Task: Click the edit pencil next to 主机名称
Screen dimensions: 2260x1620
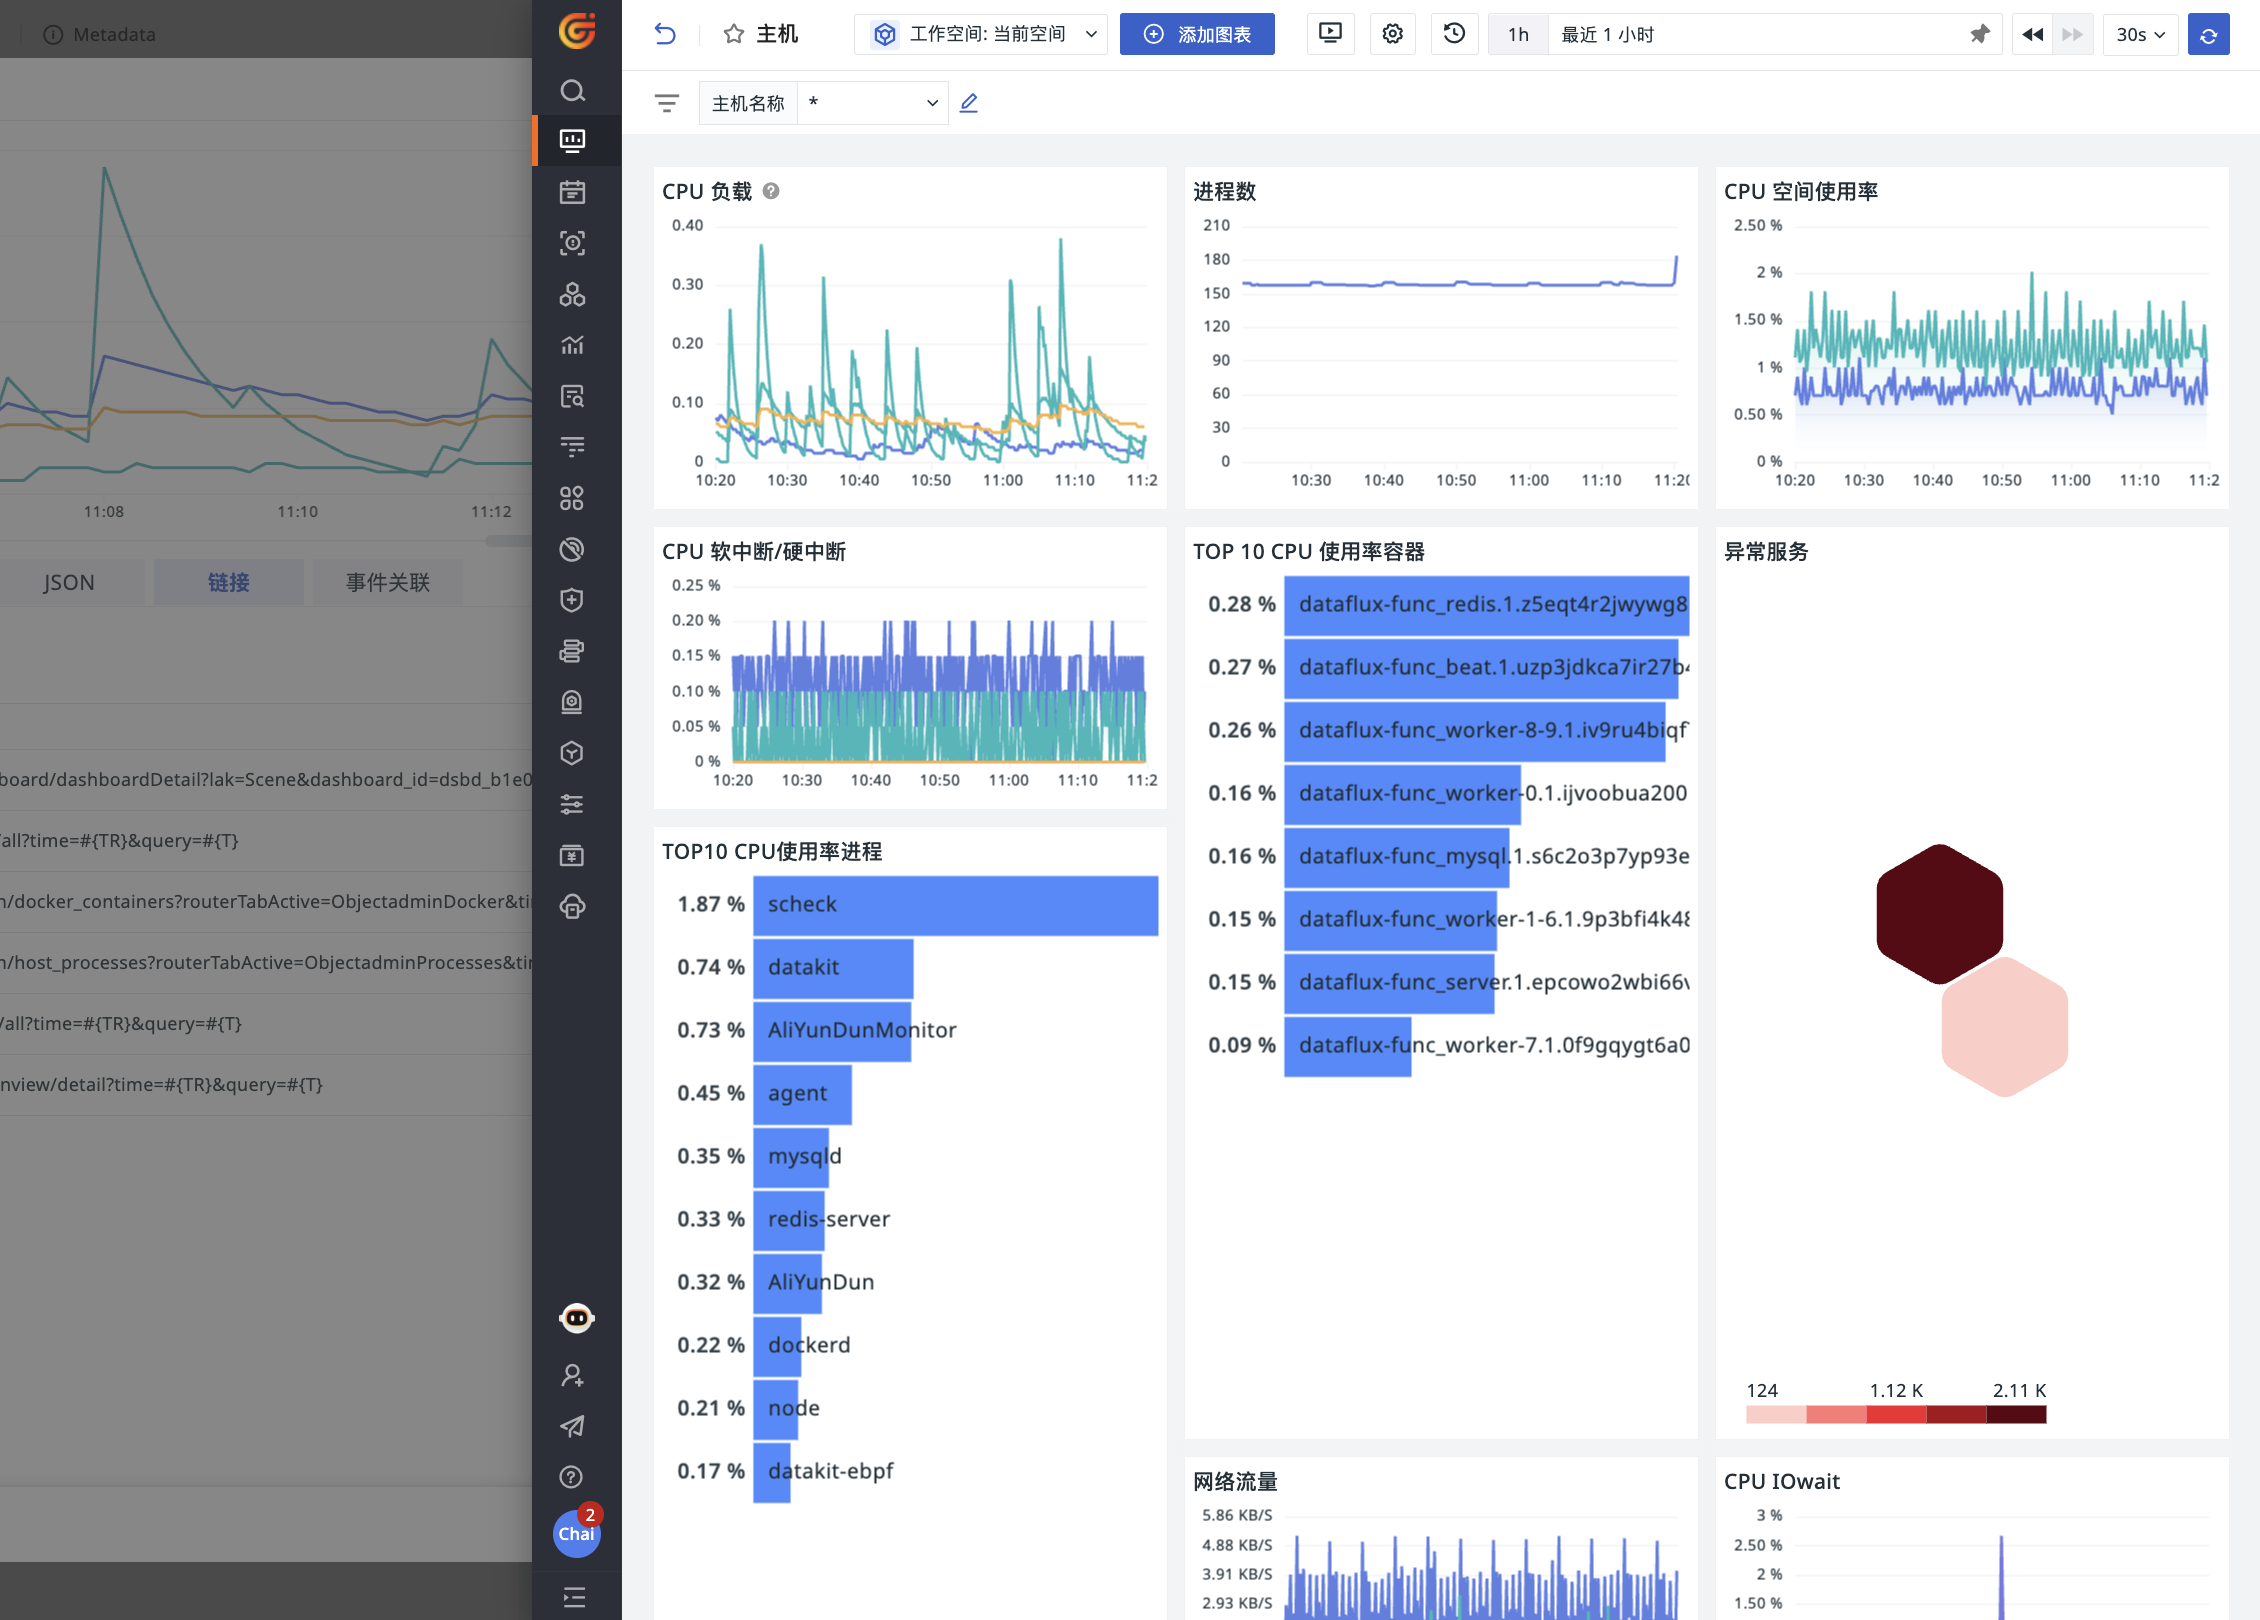Action: (x=969, y=103)
